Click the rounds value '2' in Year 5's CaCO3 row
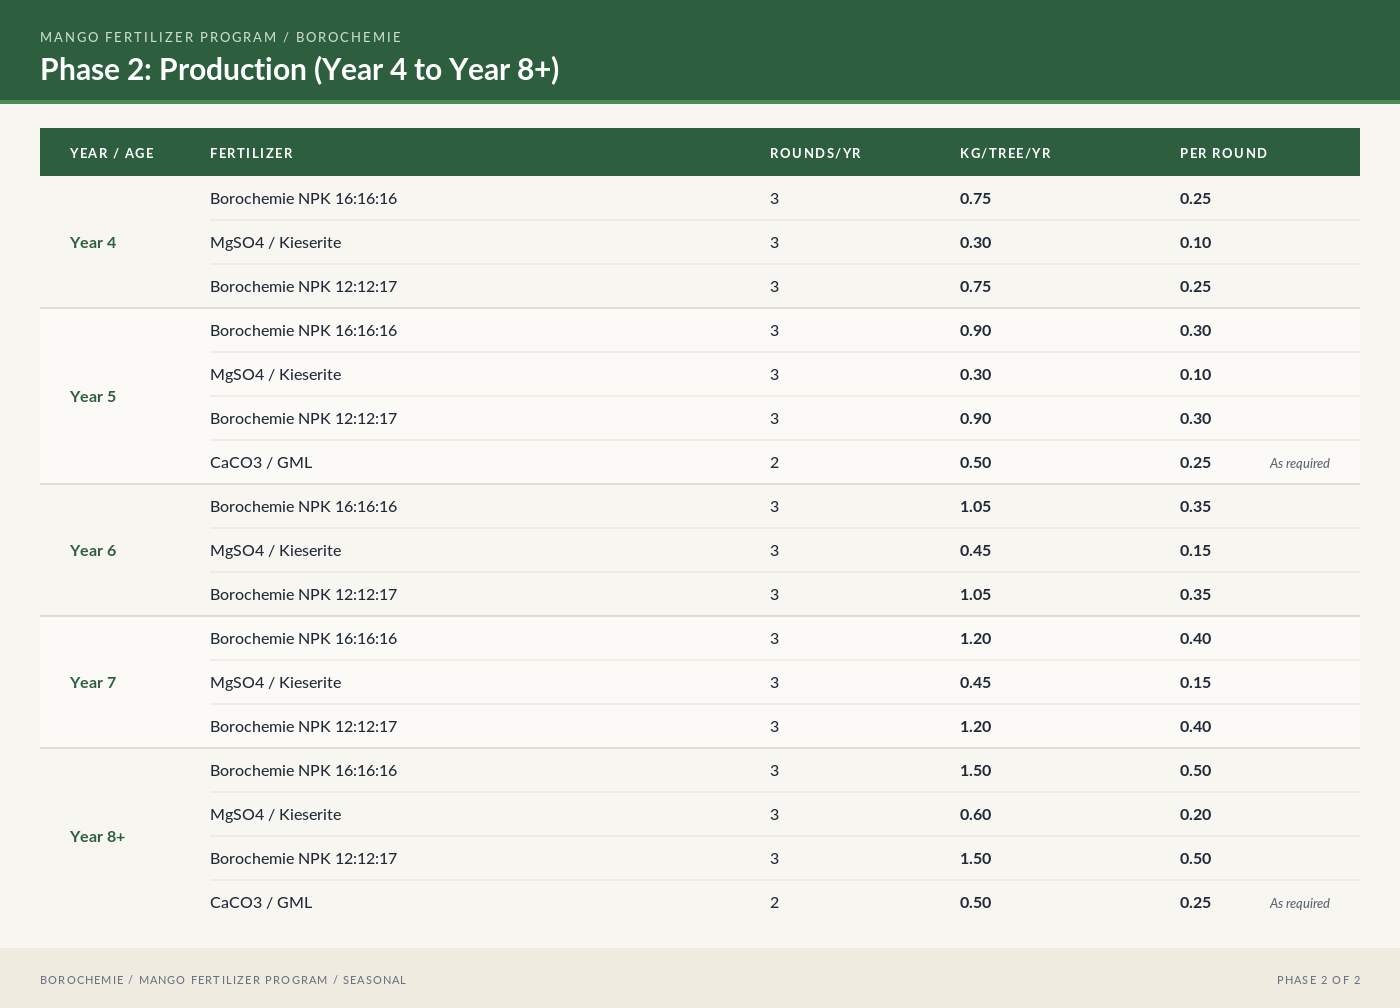This screenshot has height=1008, width=1400. pos(775,462)
